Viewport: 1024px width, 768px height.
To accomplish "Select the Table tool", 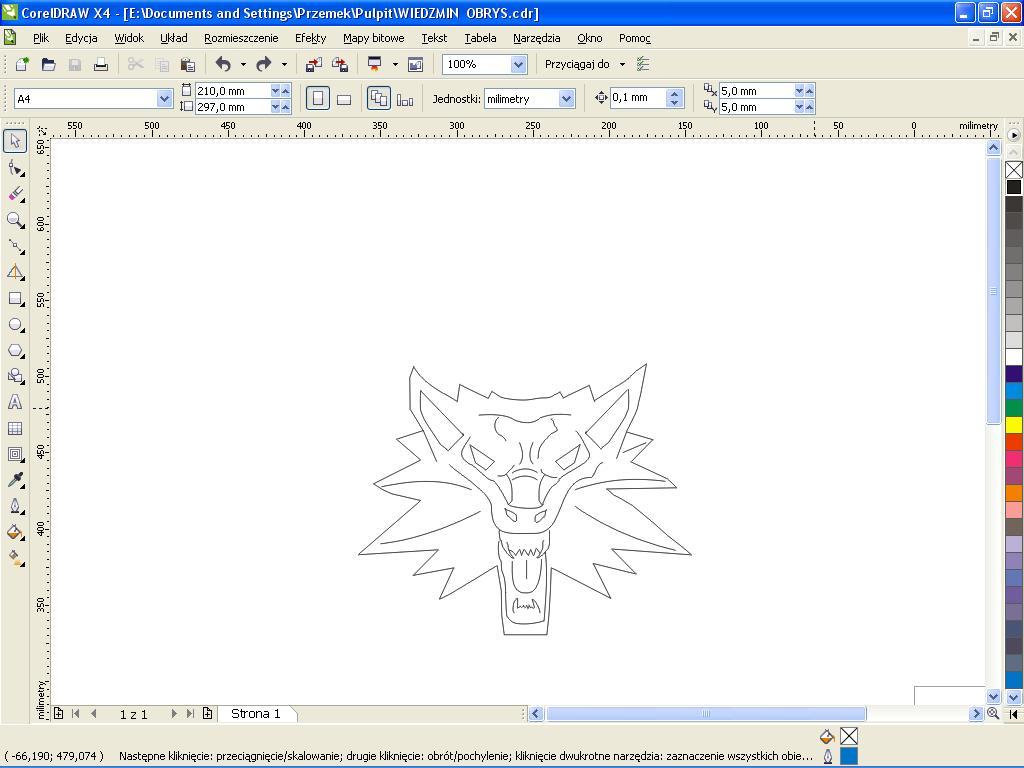I will 15,428.
